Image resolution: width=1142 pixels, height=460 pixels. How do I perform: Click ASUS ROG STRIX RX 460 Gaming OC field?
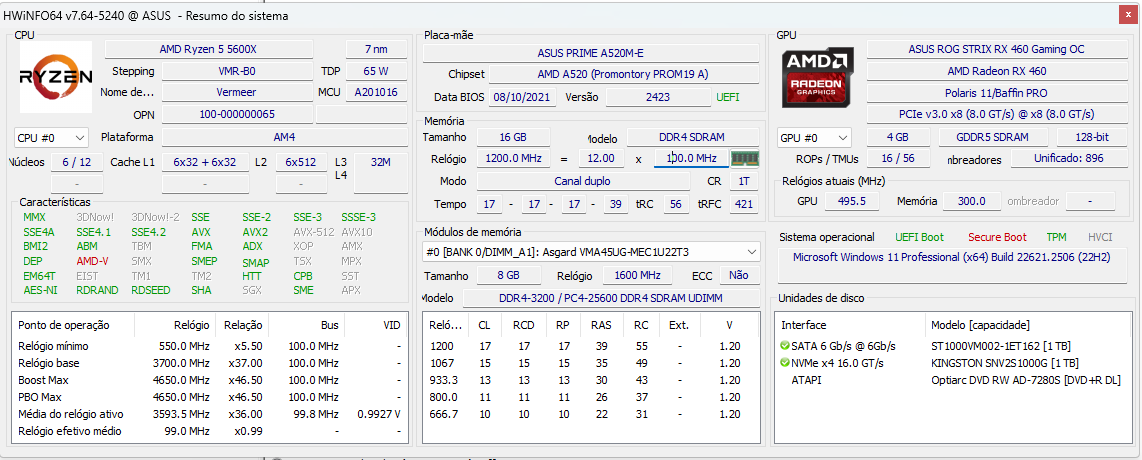996,49
